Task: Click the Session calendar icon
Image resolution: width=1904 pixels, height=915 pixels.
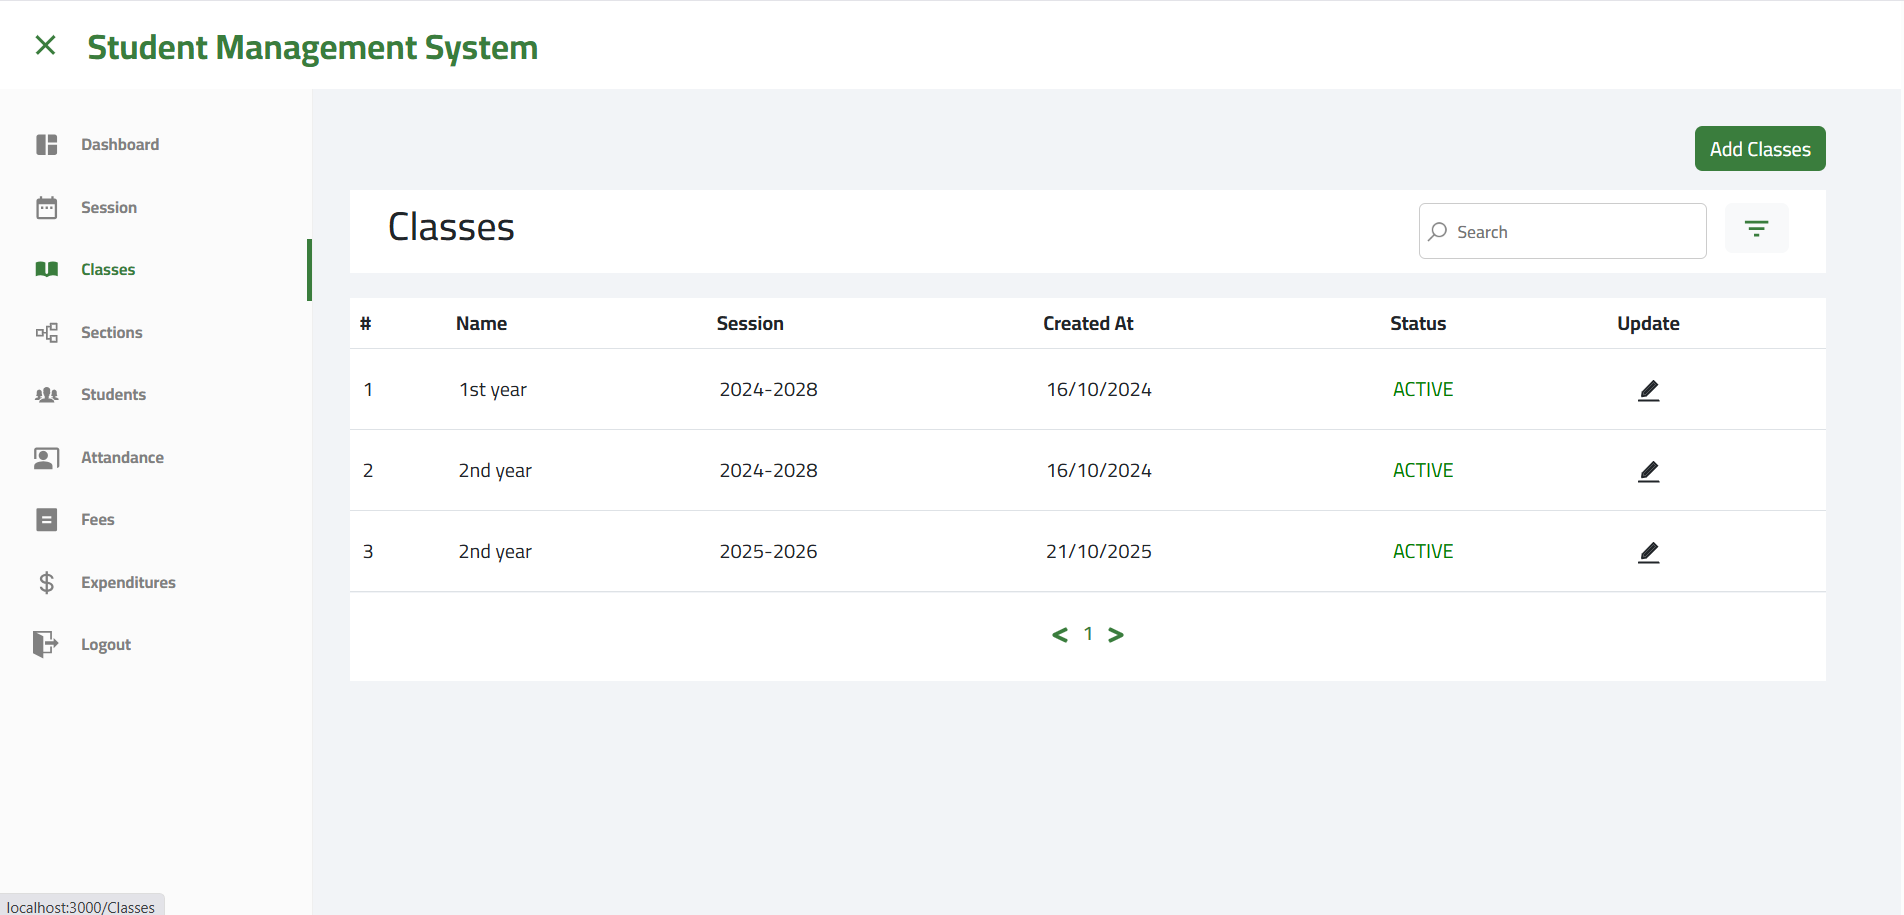Action: click(47, 208)
